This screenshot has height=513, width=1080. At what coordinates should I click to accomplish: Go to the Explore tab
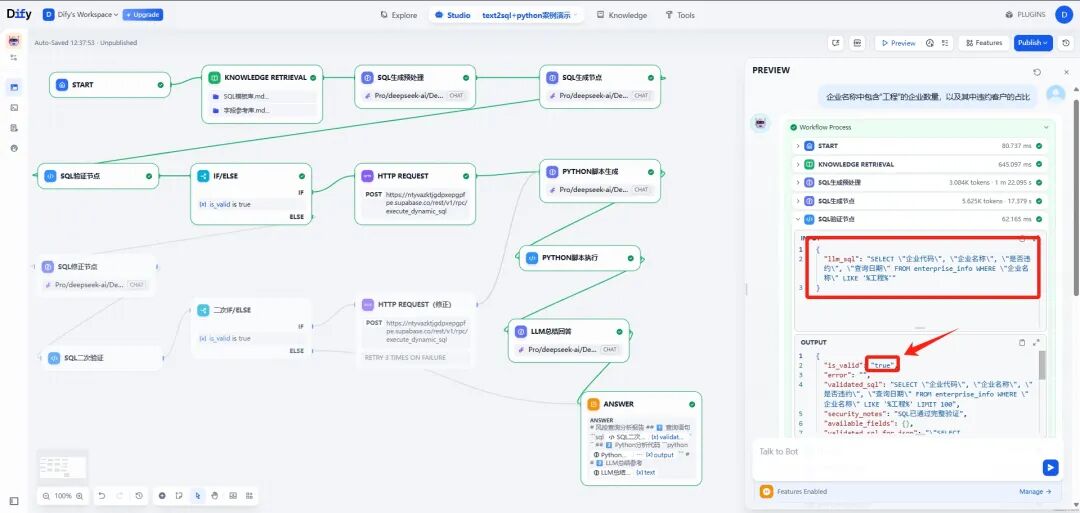pos(399,14)
